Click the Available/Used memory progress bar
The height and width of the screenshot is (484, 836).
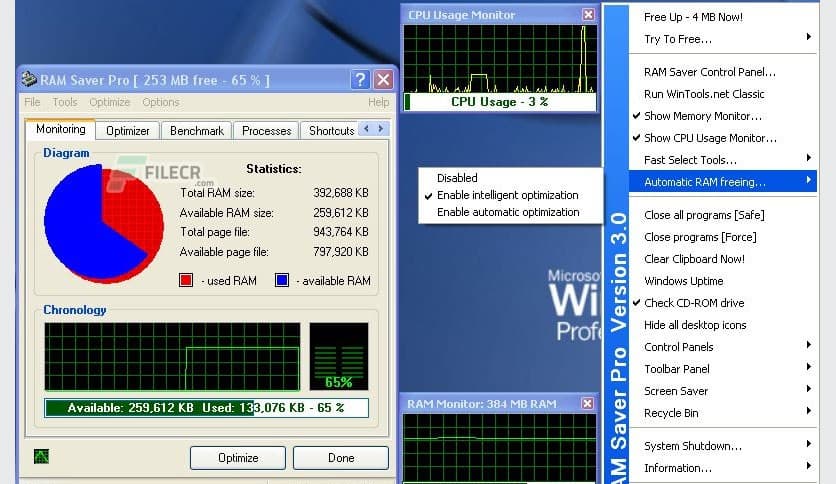point(206,408)
